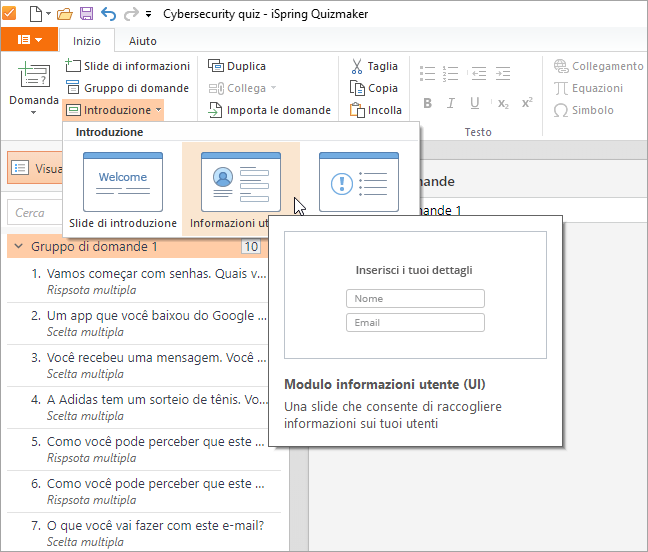This screenshot has height=552, width=648.
Task: Open folder icon in quick access toolbar
Action: (65, 14)
